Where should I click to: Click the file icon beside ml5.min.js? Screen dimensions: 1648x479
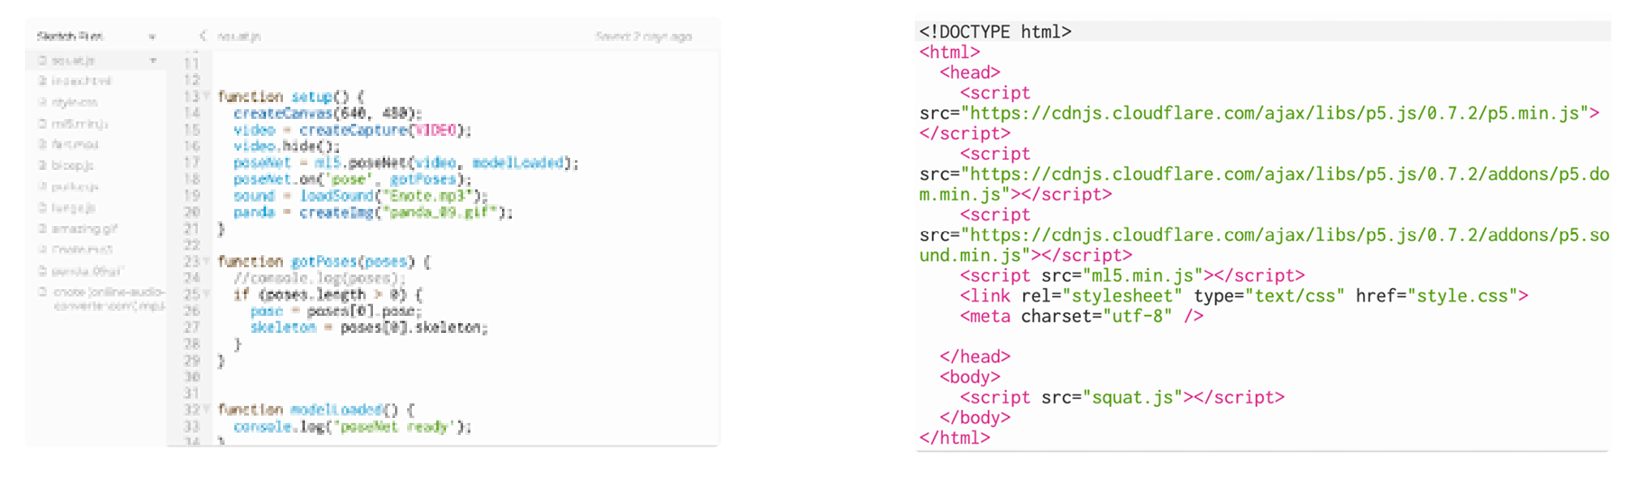42,124
